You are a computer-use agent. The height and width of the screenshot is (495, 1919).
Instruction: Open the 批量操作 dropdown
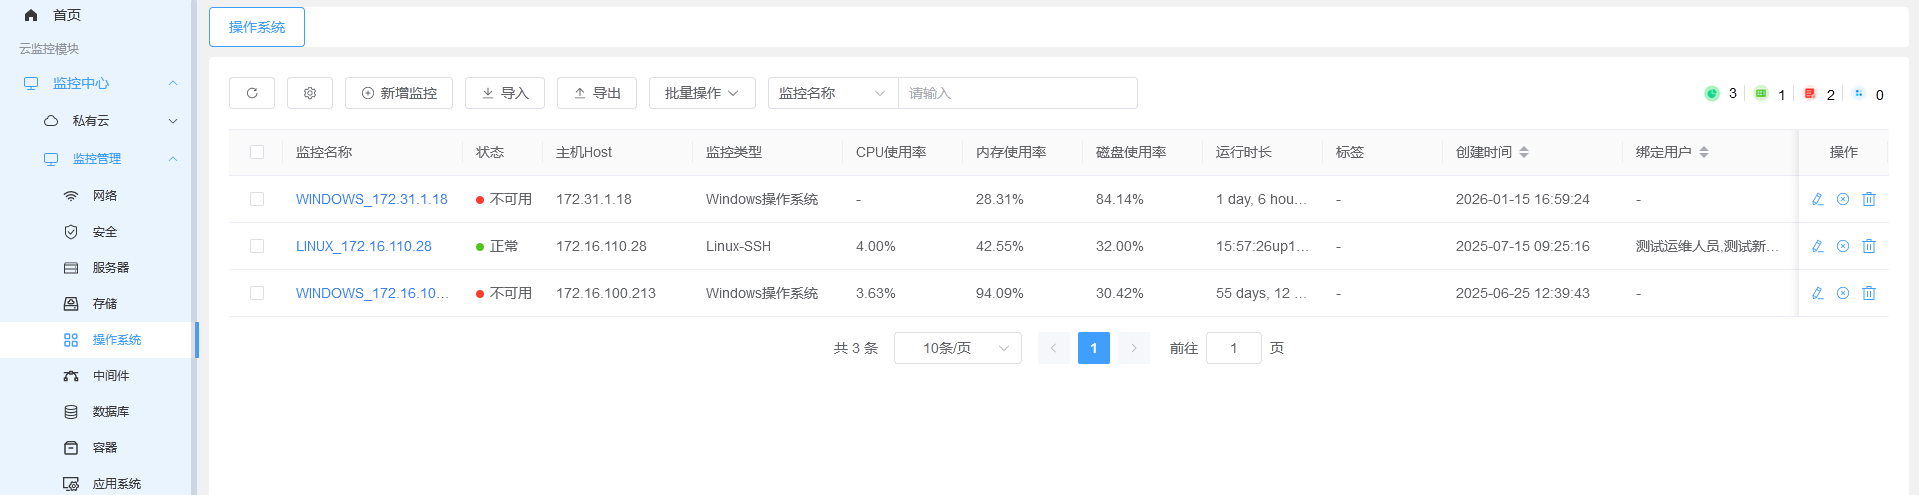(x=702, y=93)
